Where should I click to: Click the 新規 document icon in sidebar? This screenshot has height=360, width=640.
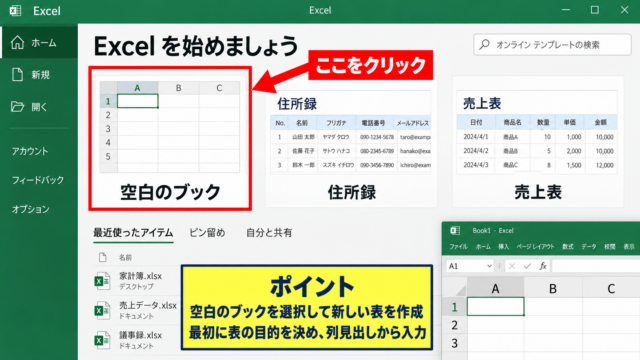18,74
